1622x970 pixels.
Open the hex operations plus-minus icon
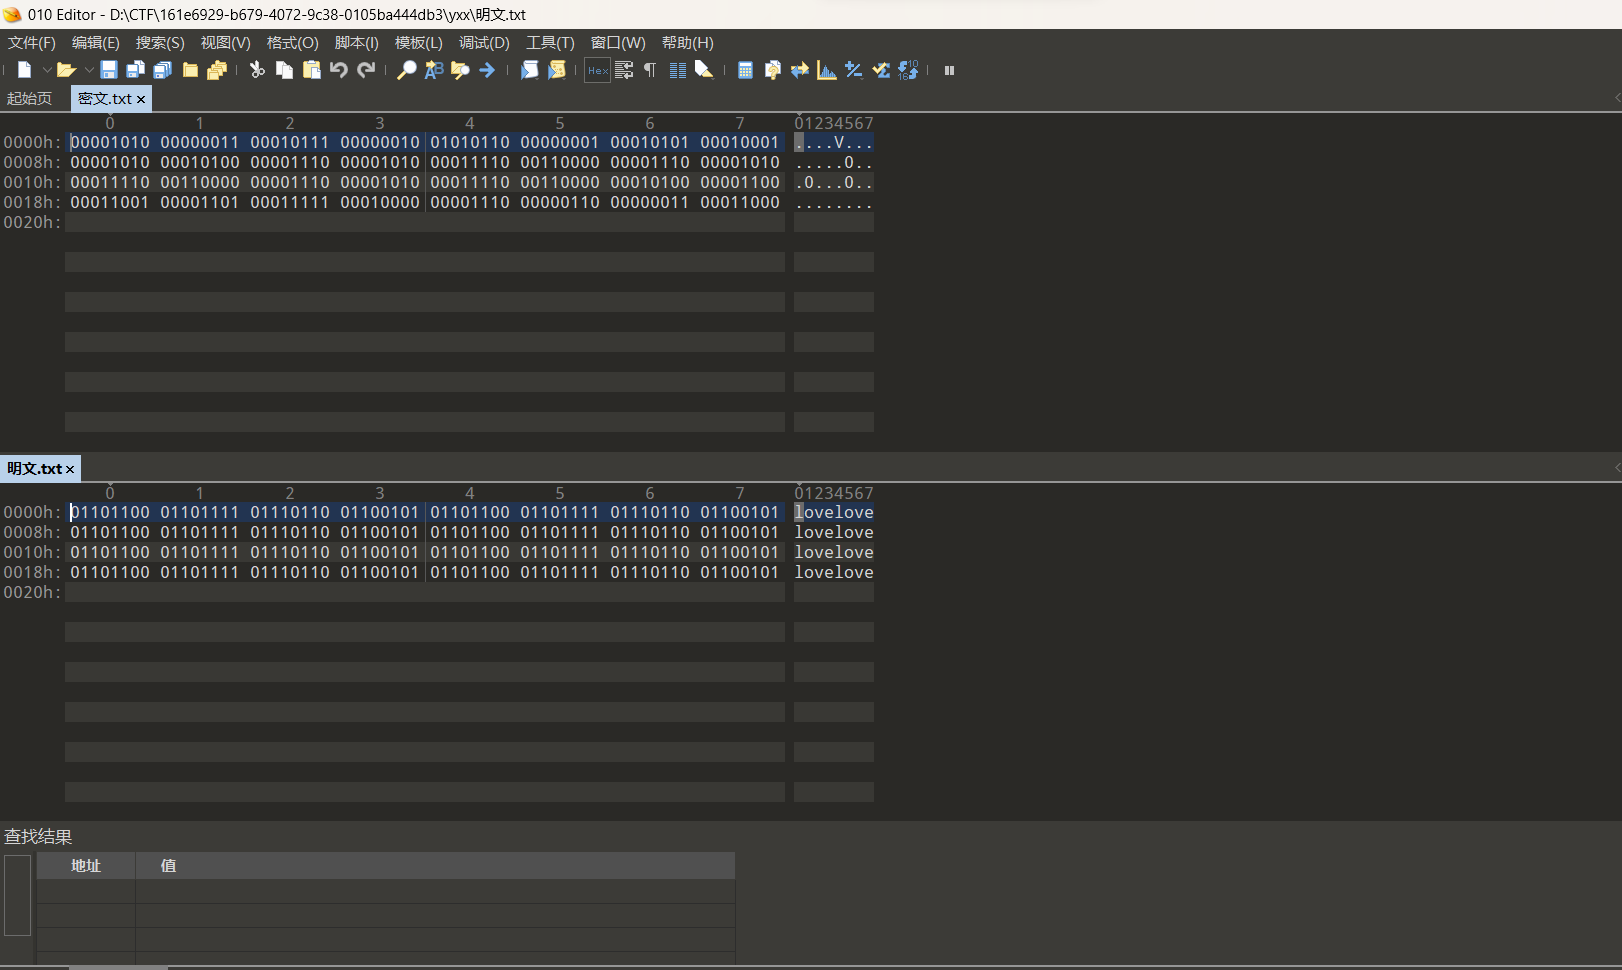853,70
